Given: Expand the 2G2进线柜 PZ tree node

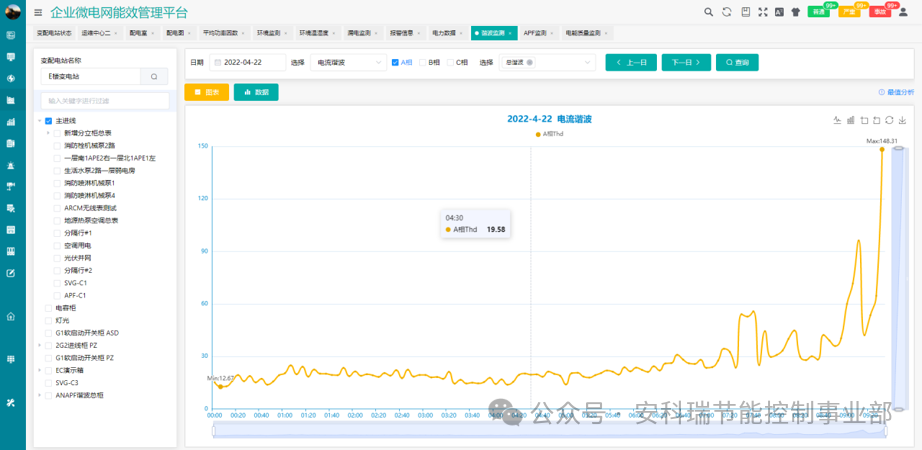Looking at the screenshot, I should (x=39, y=345).
